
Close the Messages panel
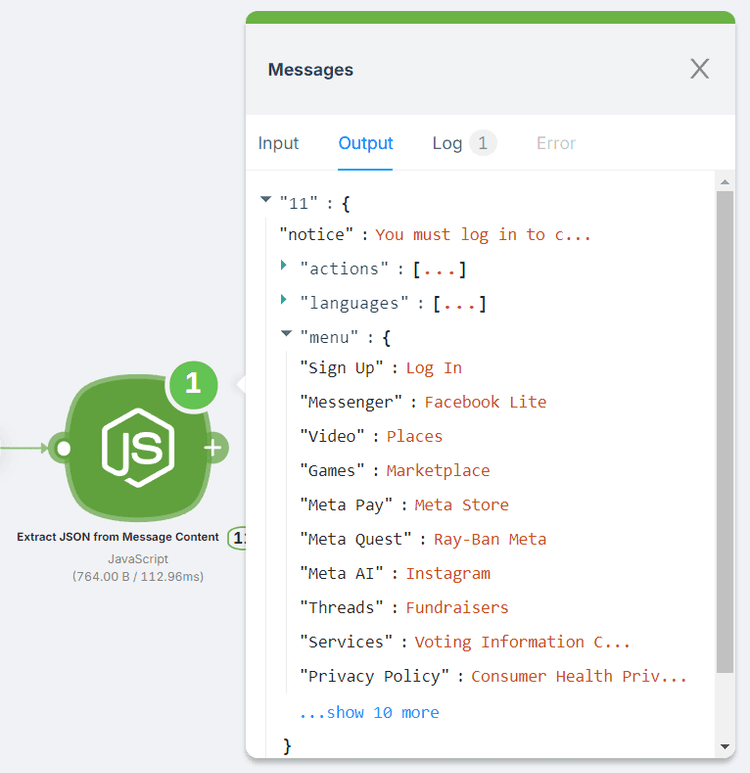coord(699,69)
